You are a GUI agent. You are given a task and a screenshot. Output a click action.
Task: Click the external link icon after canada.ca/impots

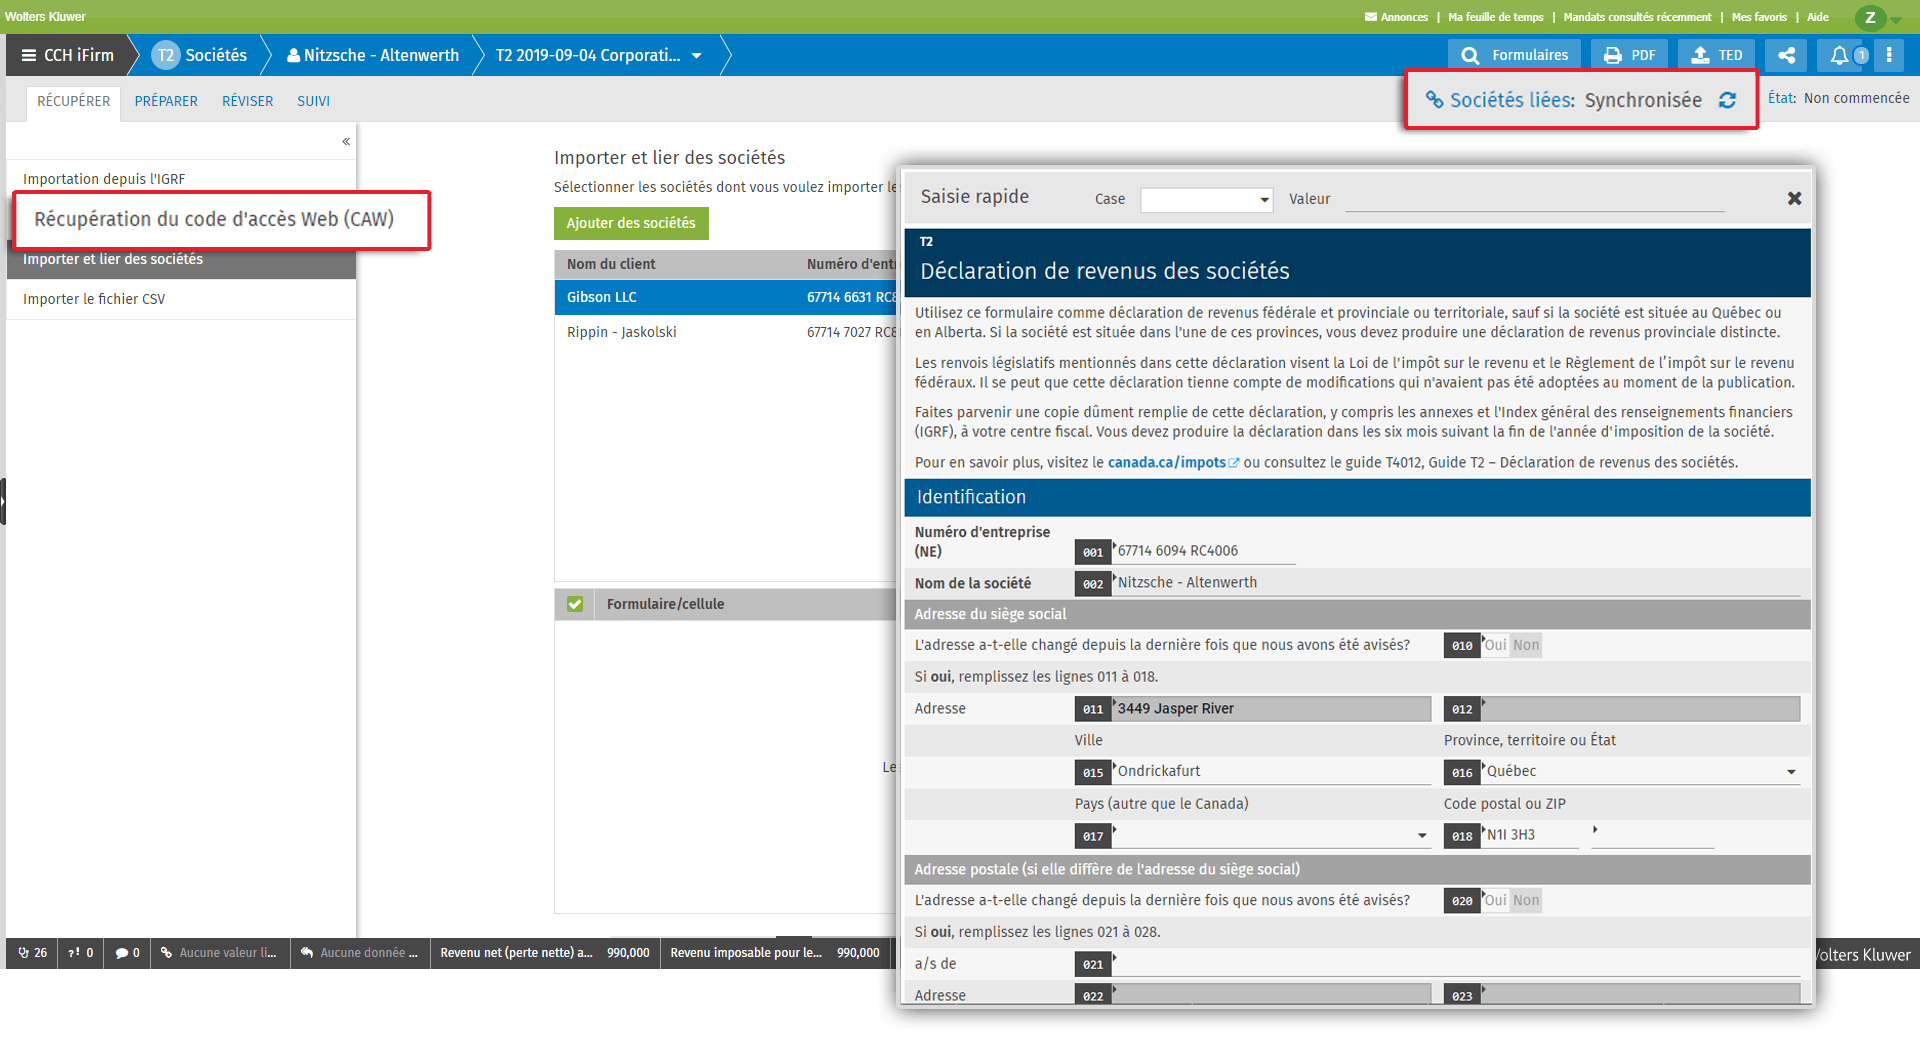1234,463
